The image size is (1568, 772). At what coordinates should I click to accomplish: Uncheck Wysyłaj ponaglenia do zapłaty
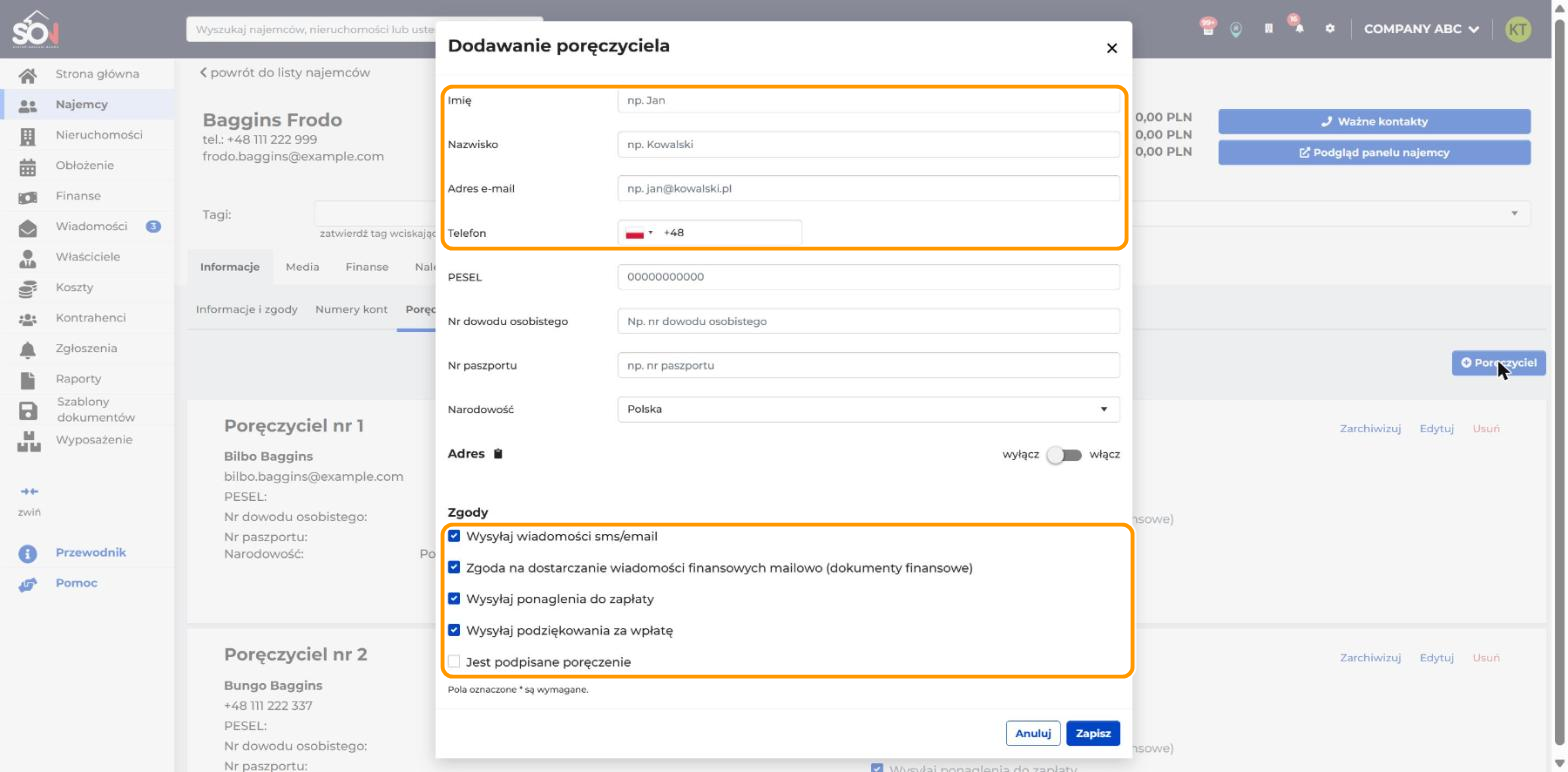coord(455,599)
